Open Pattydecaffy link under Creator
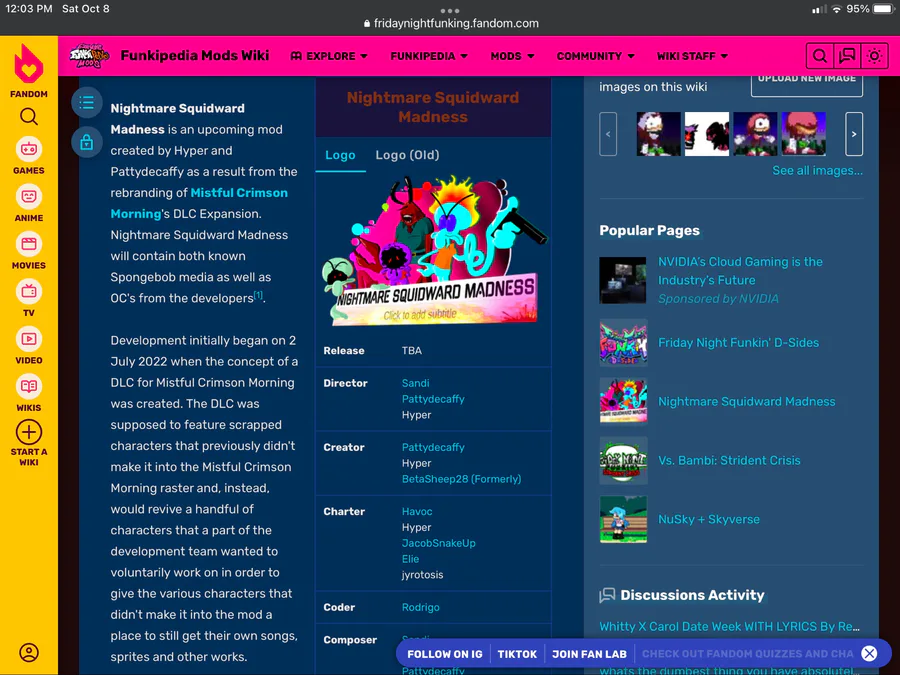This screenshot has width=900, height=675. (x=433, y=447)
